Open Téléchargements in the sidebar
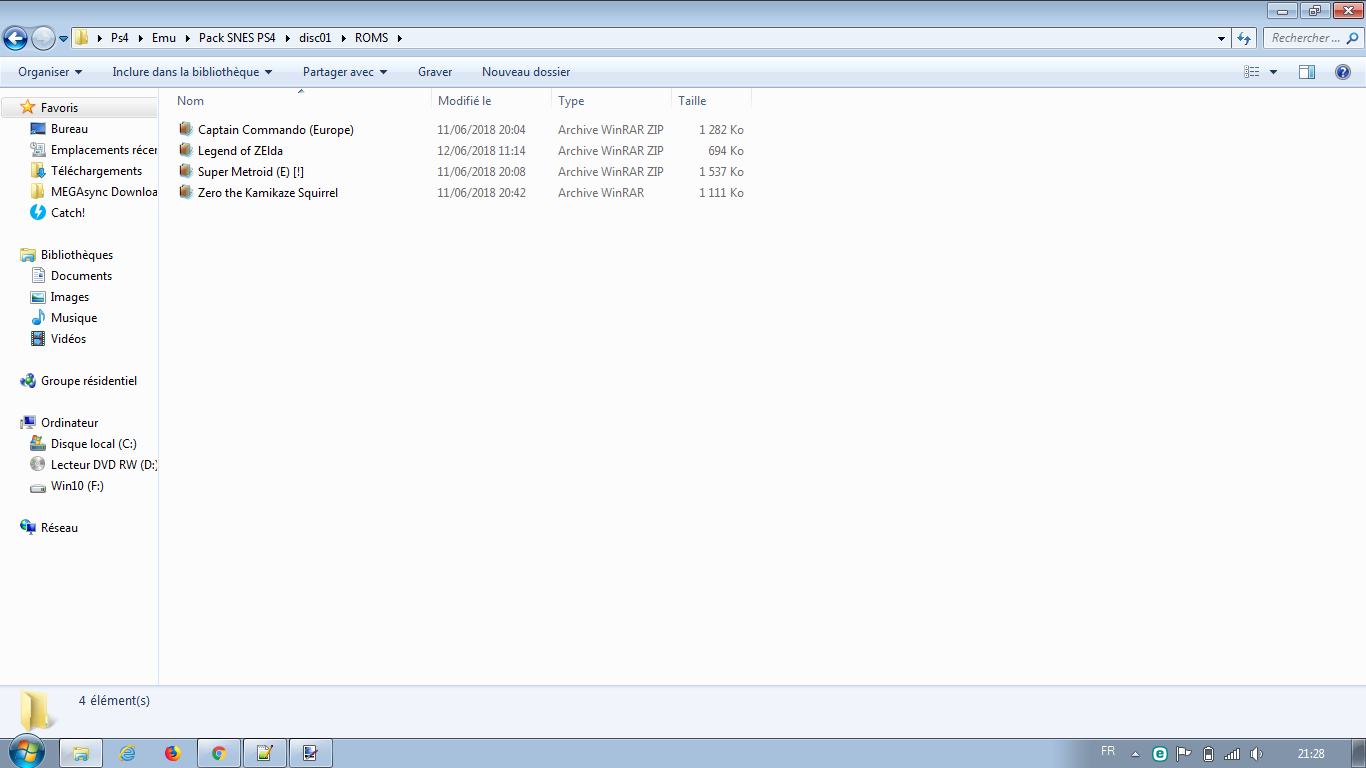 (96, 171)
